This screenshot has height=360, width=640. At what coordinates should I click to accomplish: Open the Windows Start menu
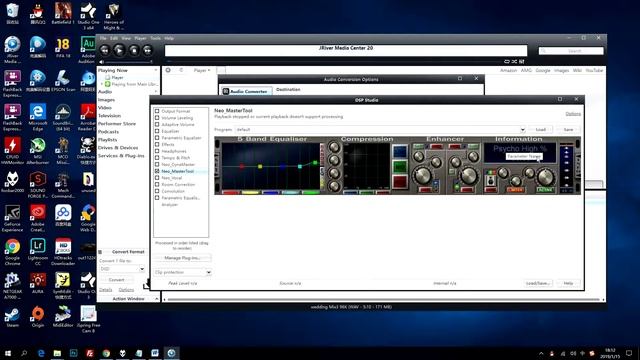coord(7,353)
